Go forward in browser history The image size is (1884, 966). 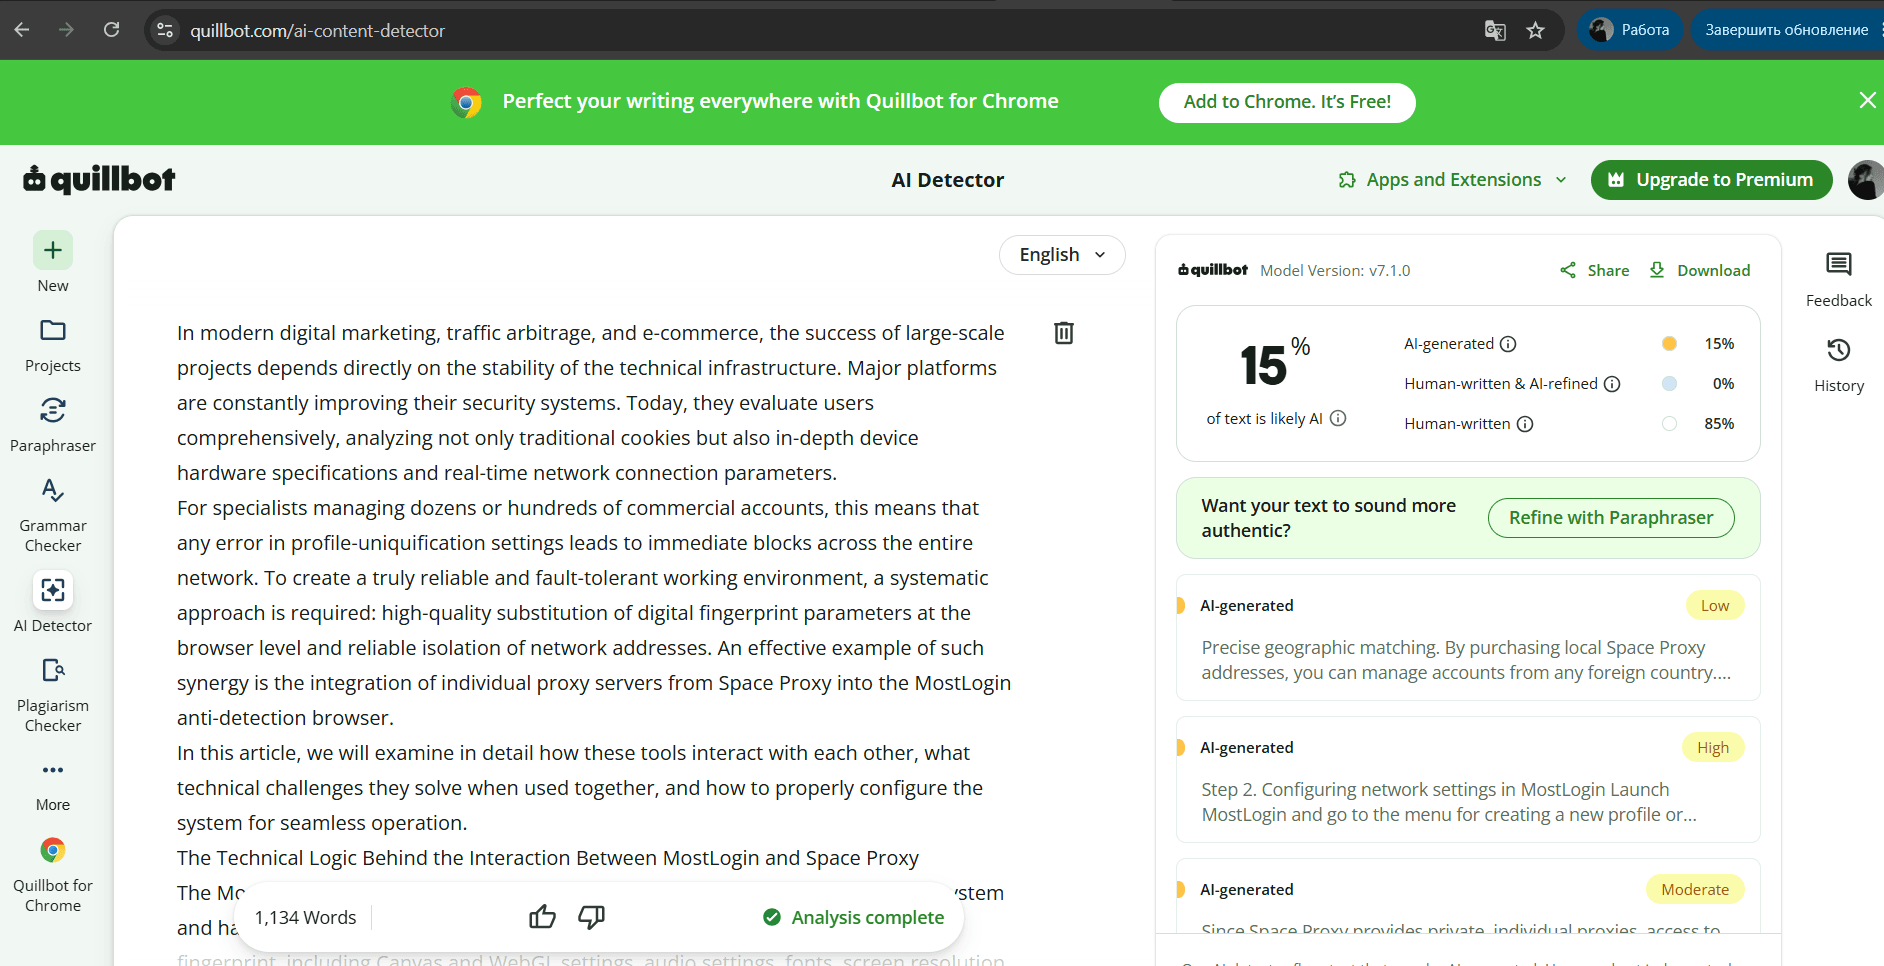coord(66,30)
